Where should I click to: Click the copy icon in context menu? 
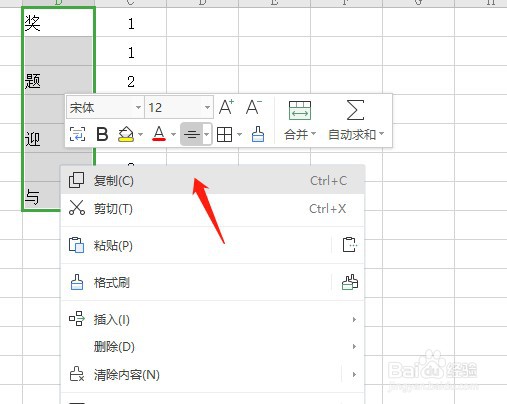[76, 180]
